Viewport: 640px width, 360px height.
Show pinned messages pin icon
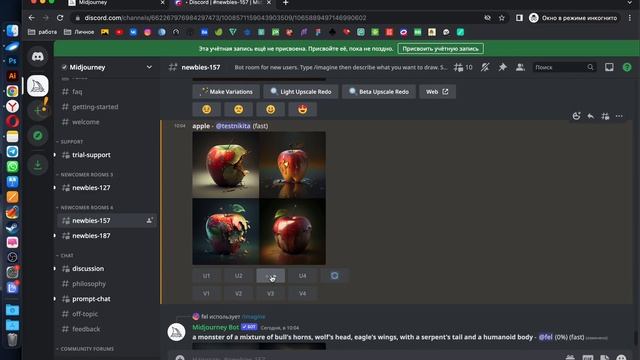click(x=502, y=67)
